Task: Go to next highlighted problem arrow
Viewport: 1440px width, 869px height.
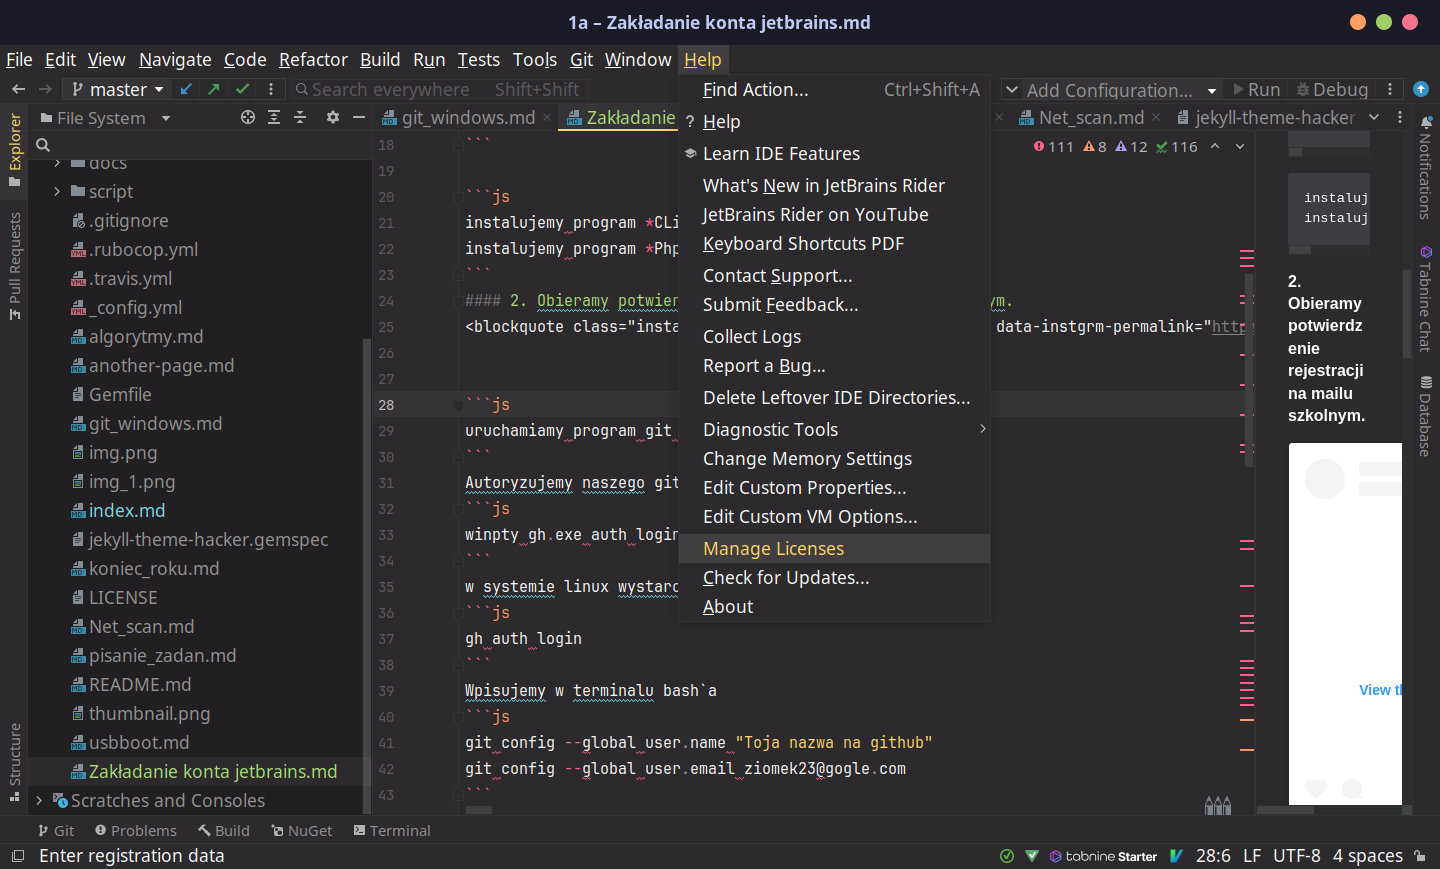Action: pyautogui.click(x=1240, y=146)
